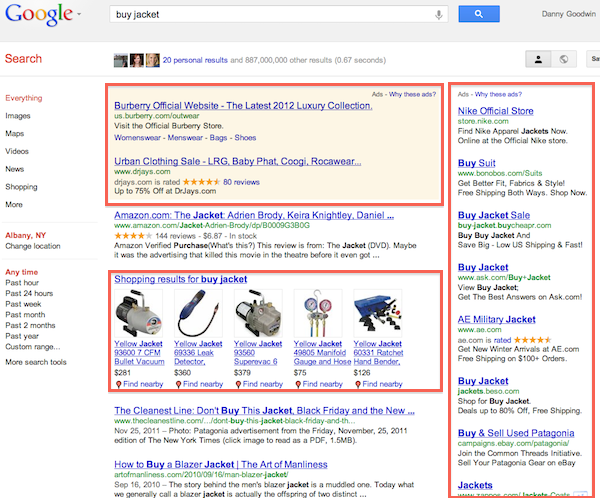Open How to Buy a Blazer Jacket result
Image resolution: width=600 pixels, height=498 pixels.
click(221, 465)
